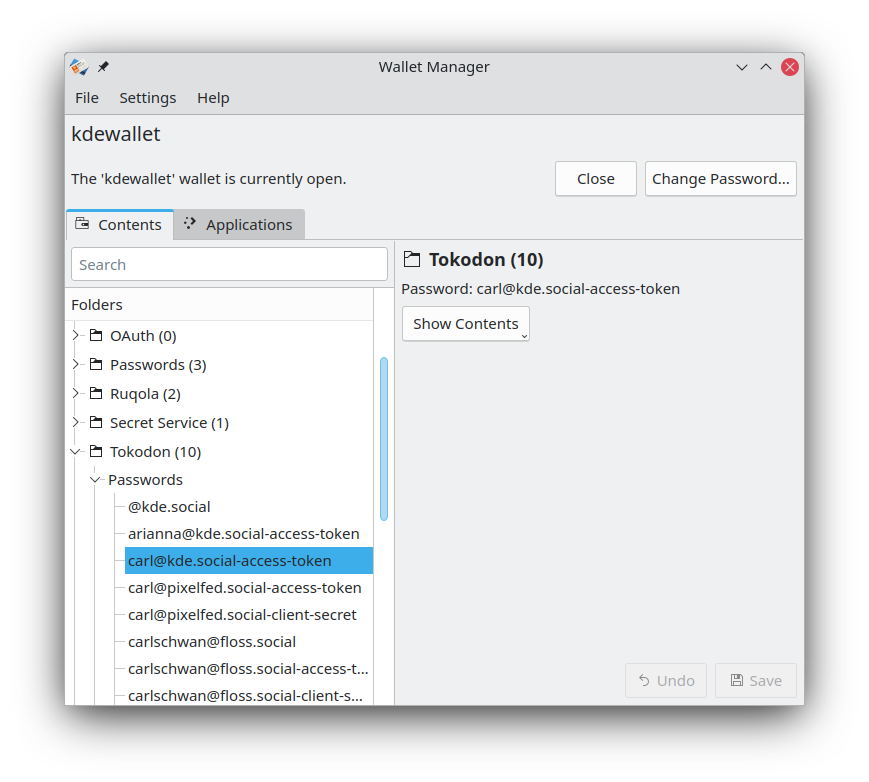Click the pin icon in title bar
Image resolution: width=869 pixels, height=782 pixels.
point(103,67)
